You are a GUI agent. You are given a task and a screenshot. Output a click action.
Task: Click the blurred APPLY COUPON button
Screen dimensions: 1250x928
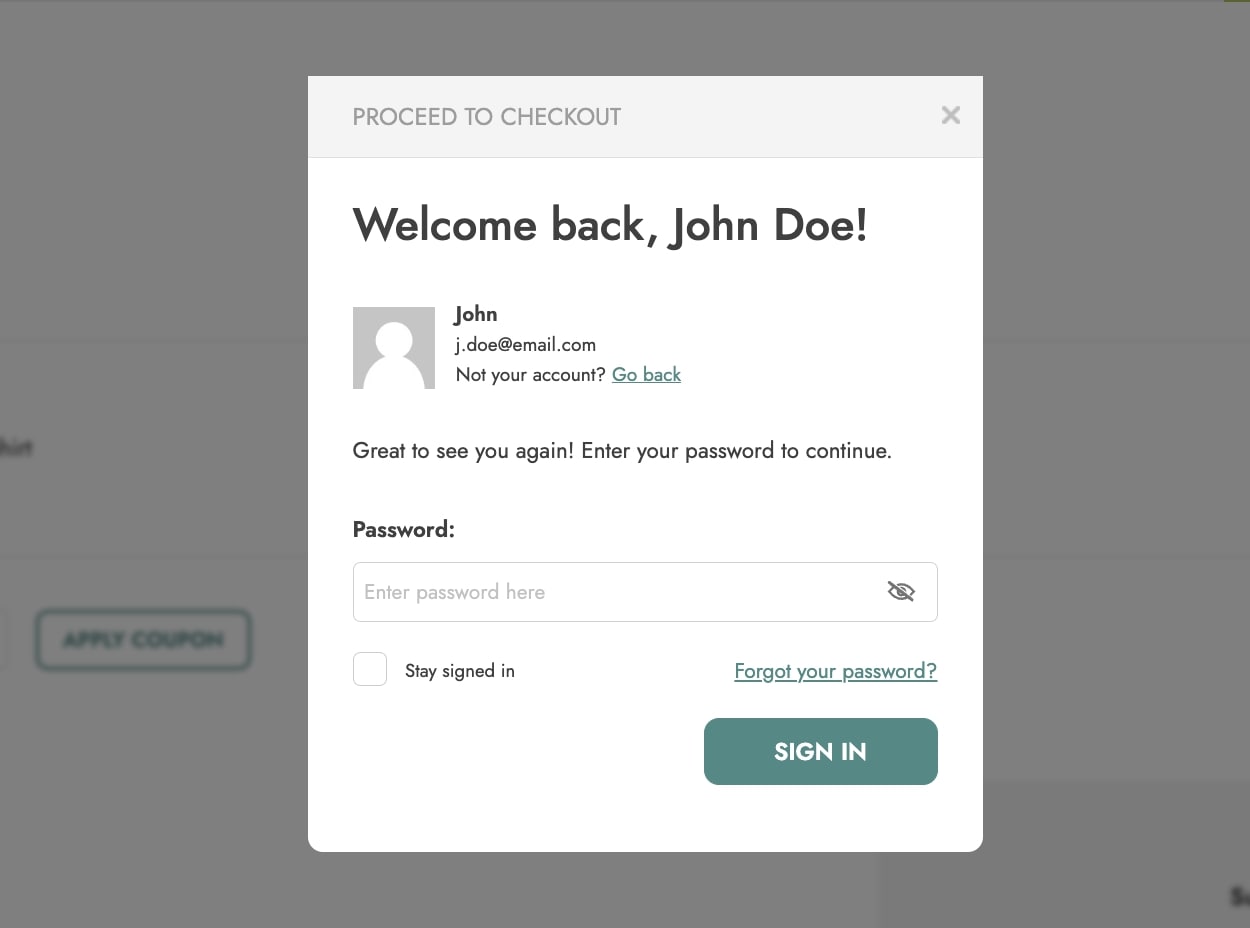[x=143, y=640]
